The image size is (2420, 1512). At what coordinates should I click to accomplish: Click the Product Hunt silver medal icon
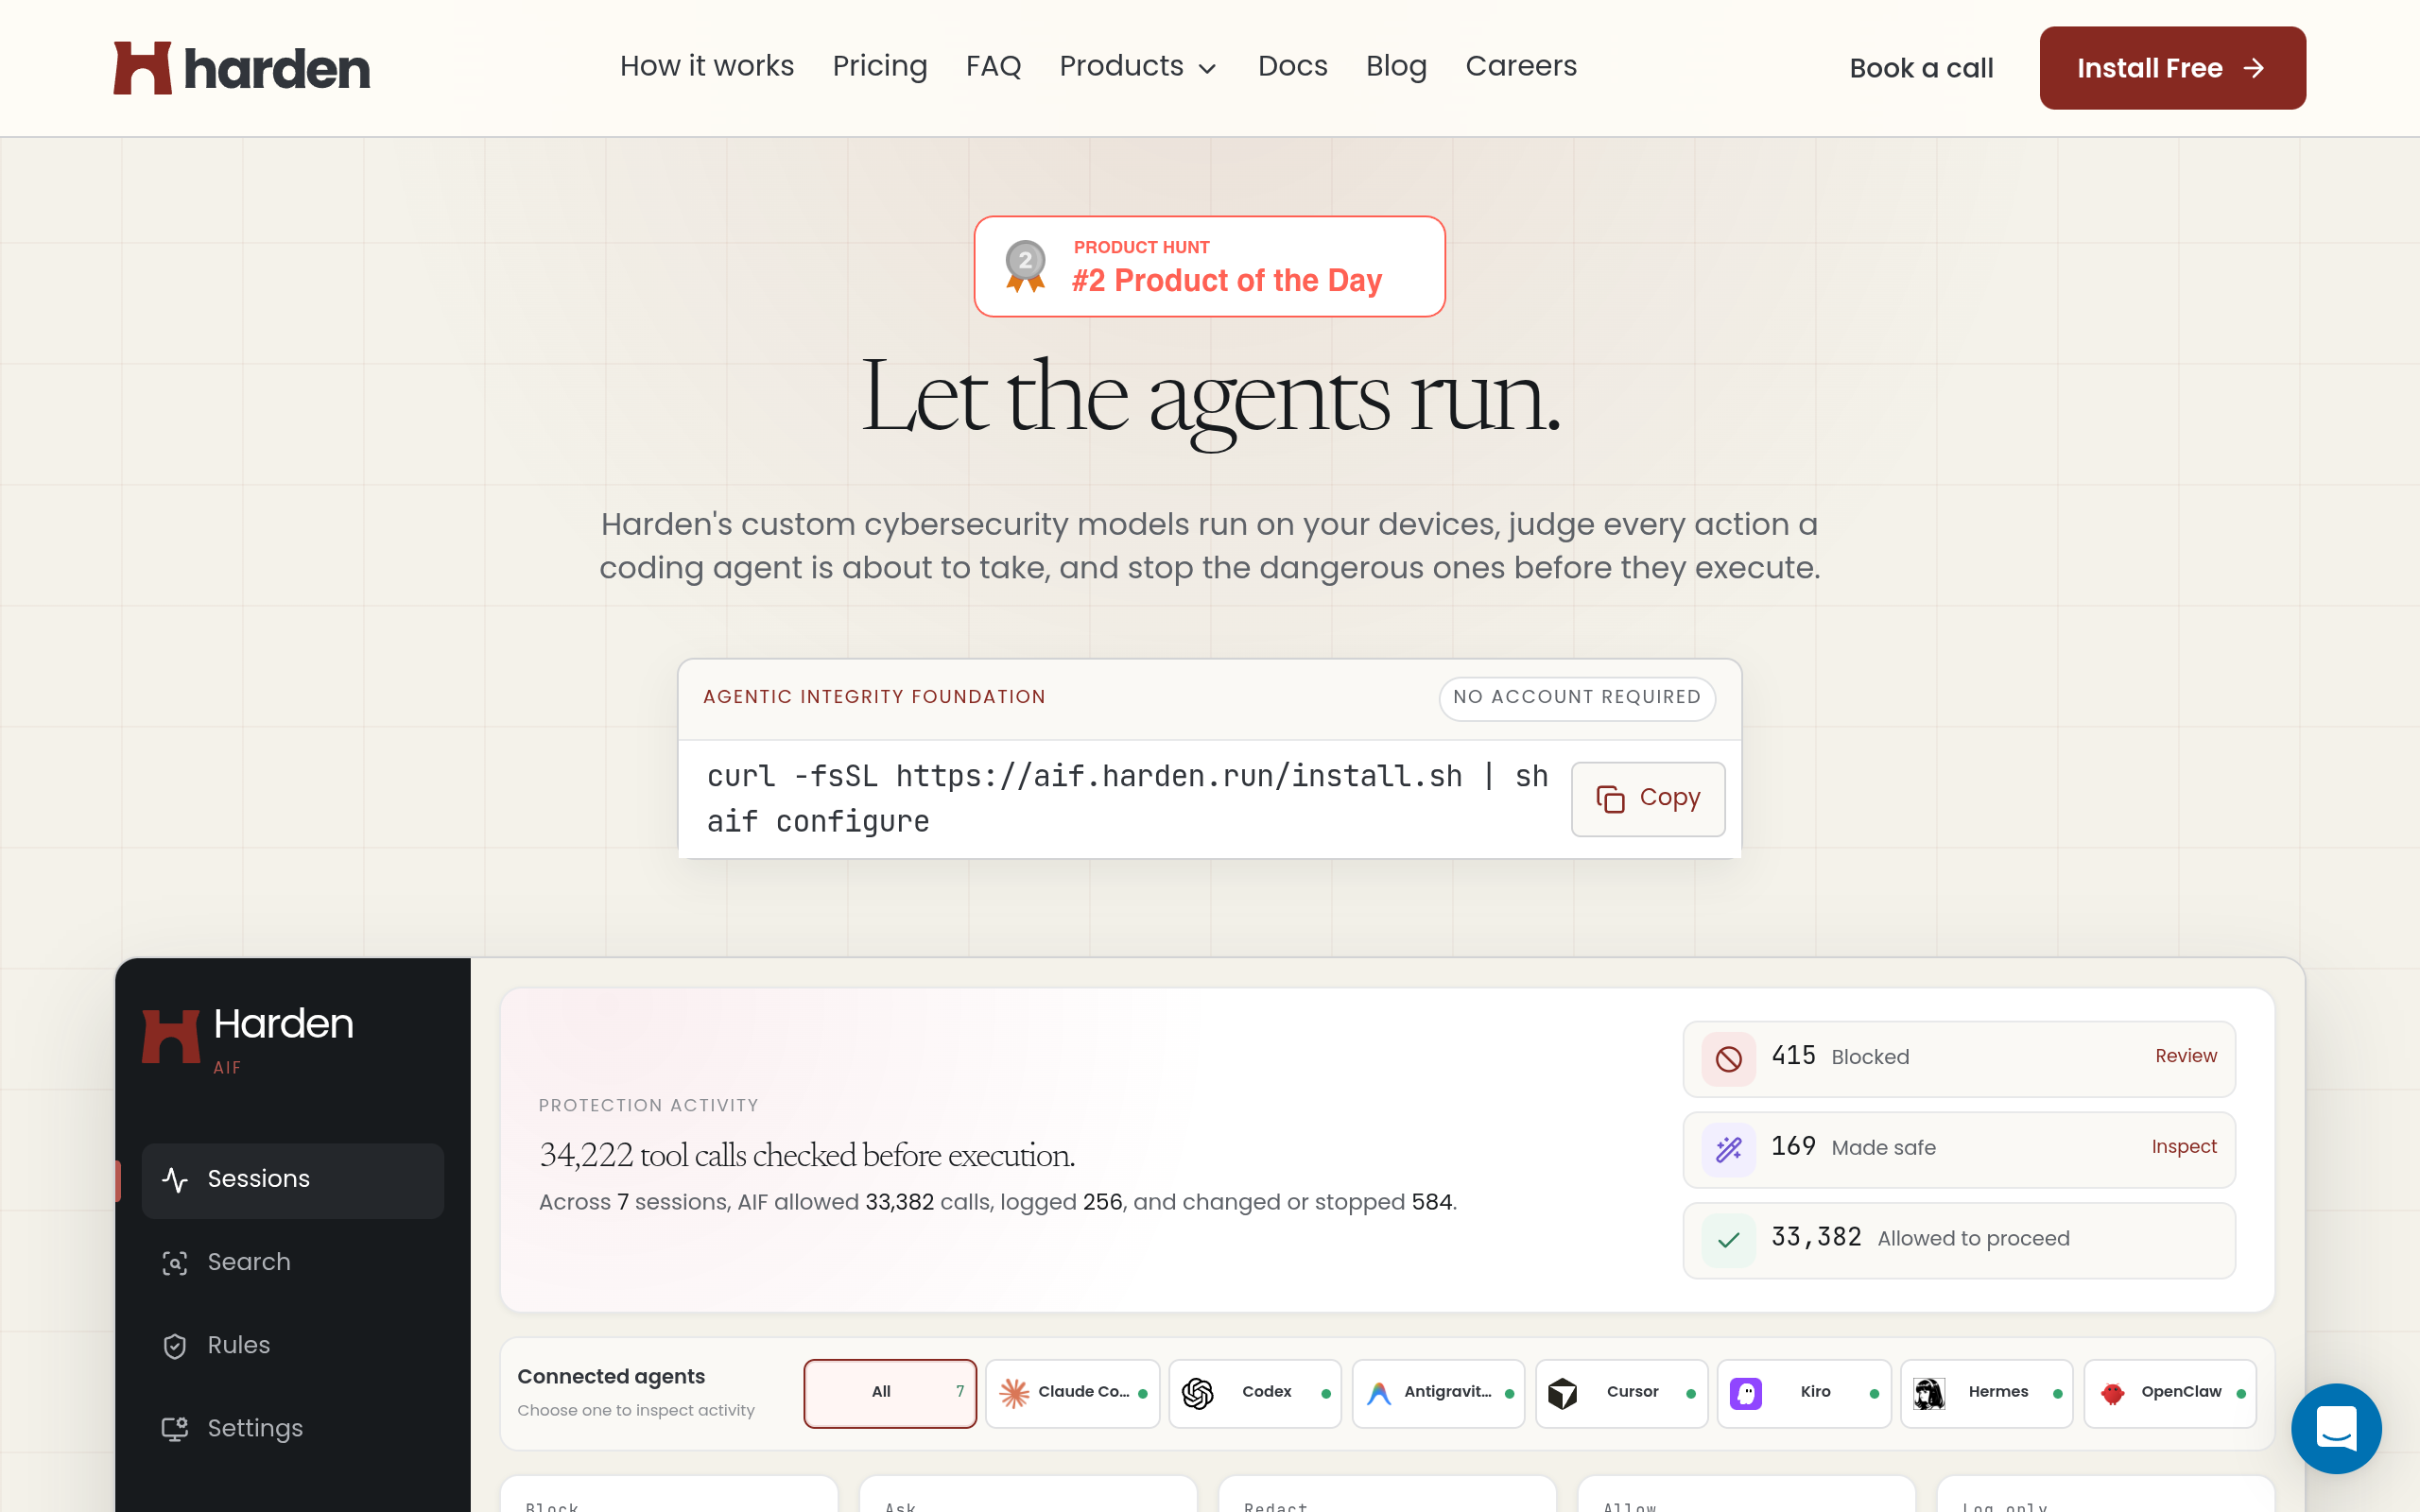click(x=1025, y=266)
